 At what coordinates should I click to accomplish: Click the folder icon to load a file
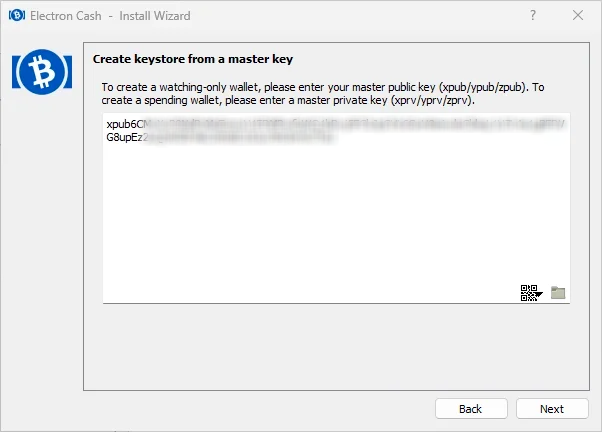pyautogui.click(x=558, y=293)
